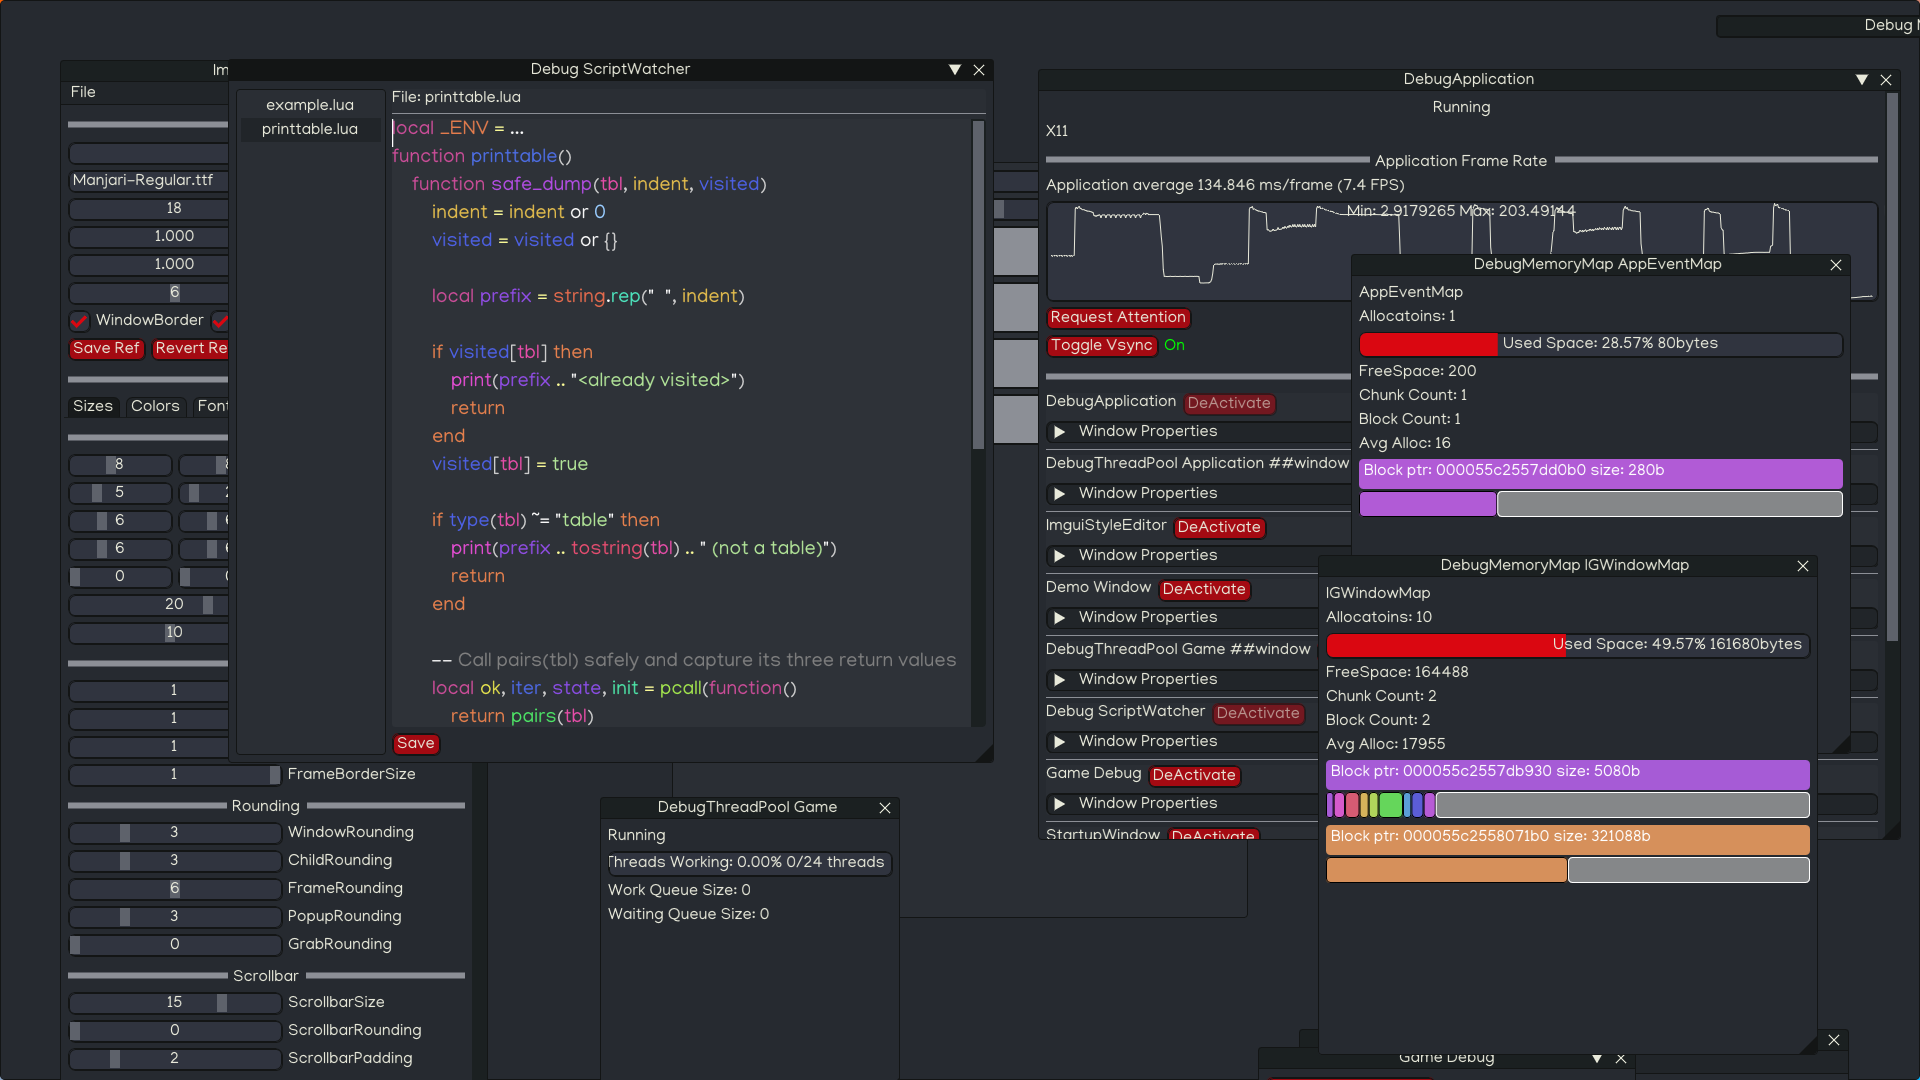Viewport: 1920px width, 1080px height.
Task: Toggle Vsync in DebugApplication
Action: tap(1102, 346)
